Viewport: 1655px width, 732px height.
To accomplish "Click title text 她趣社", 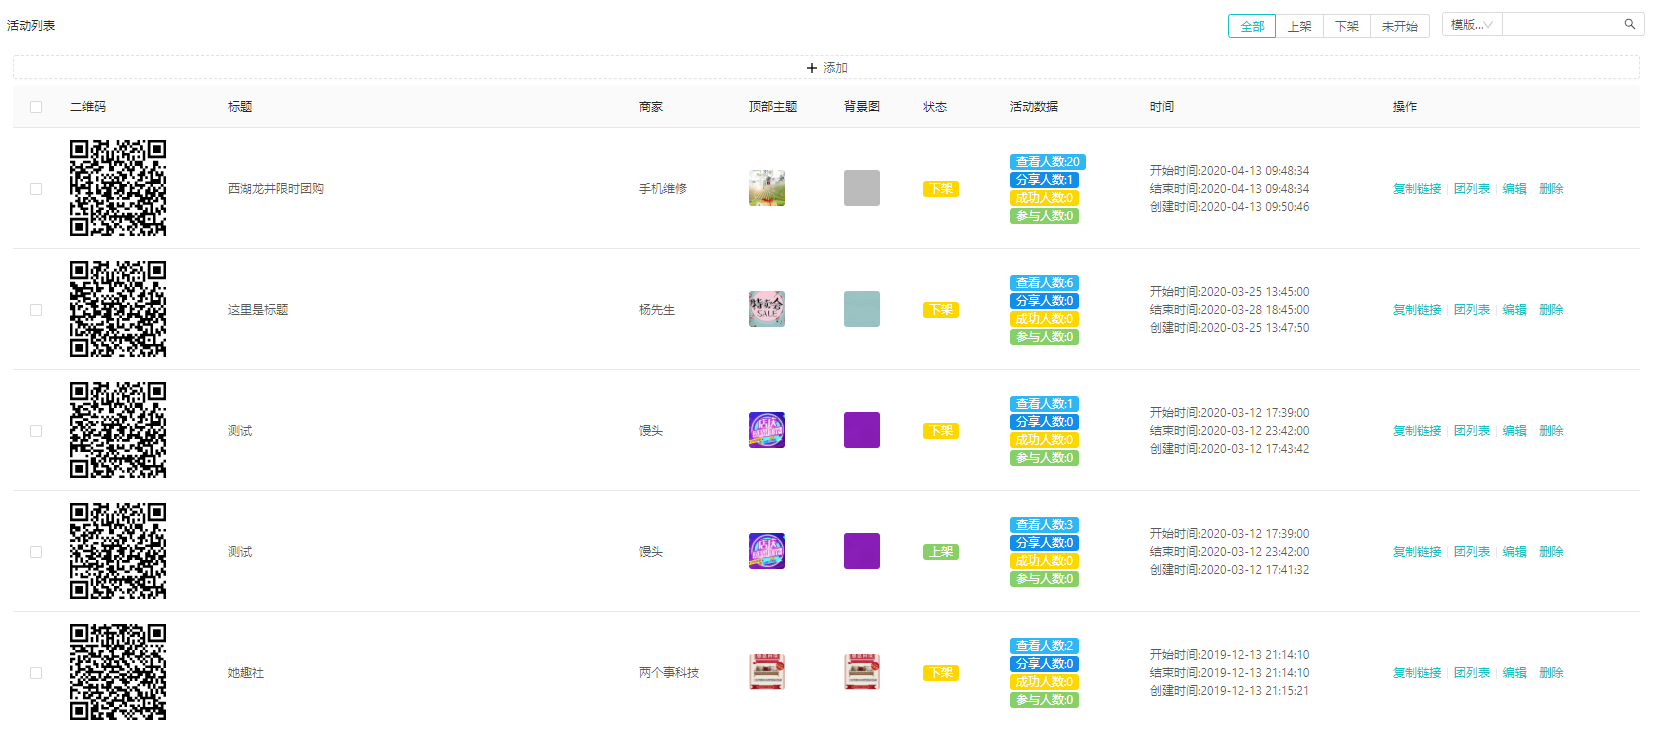I will tap(246, 673).
